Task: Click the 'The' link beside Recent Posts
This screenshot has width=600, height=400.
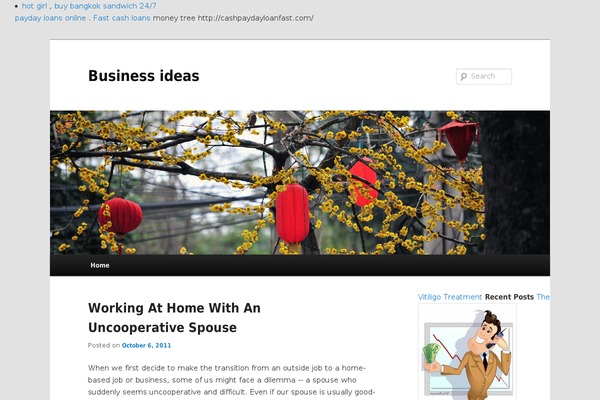Action: (543, 297)
